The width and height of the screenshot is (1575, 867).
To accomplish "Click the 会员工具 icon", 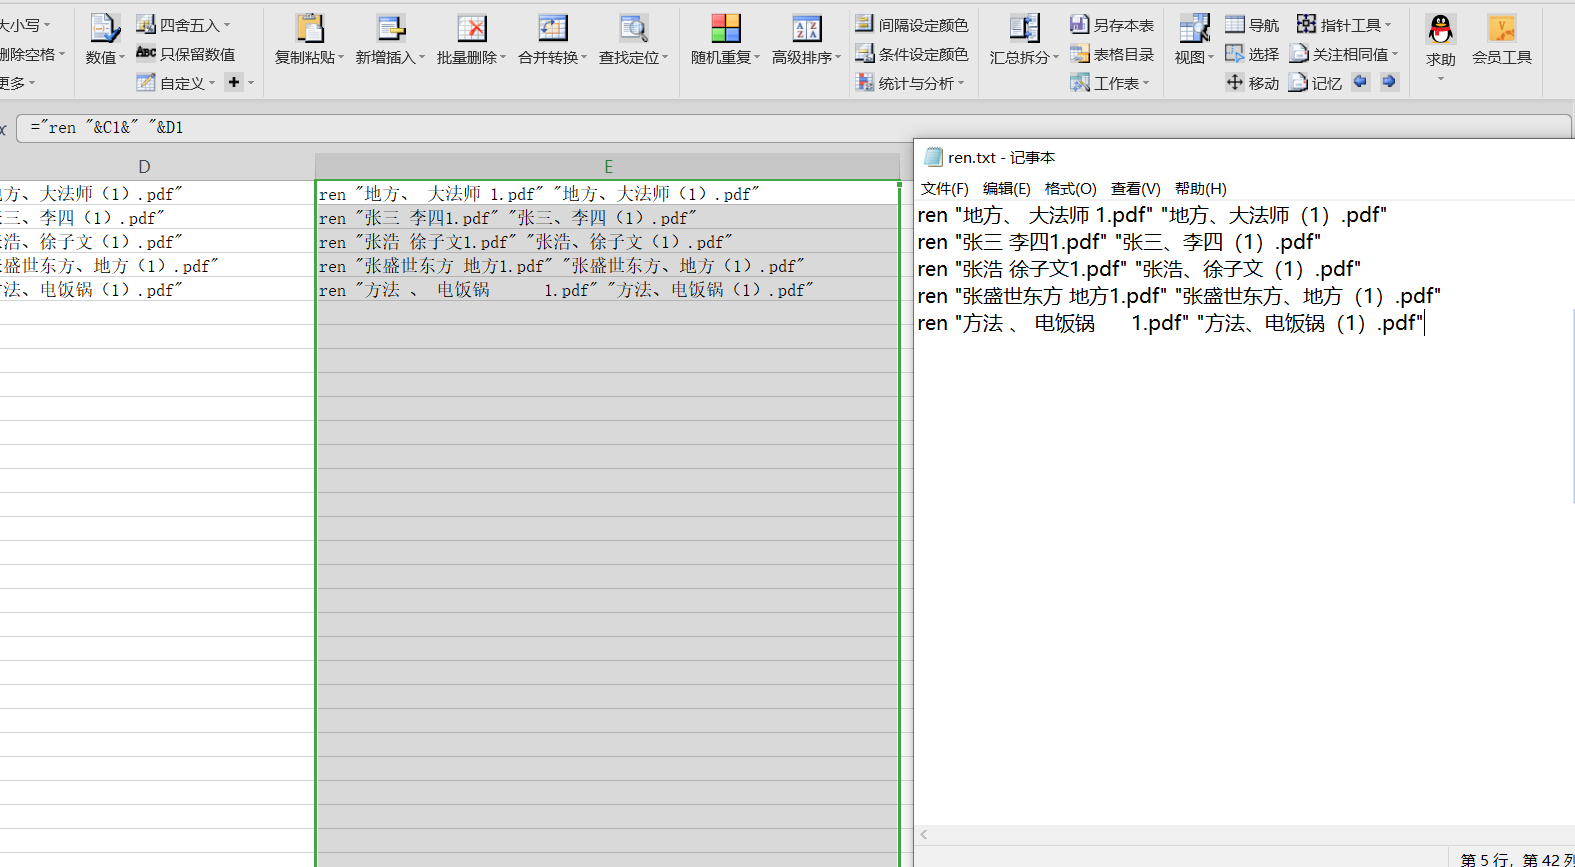I will 1501,28.
